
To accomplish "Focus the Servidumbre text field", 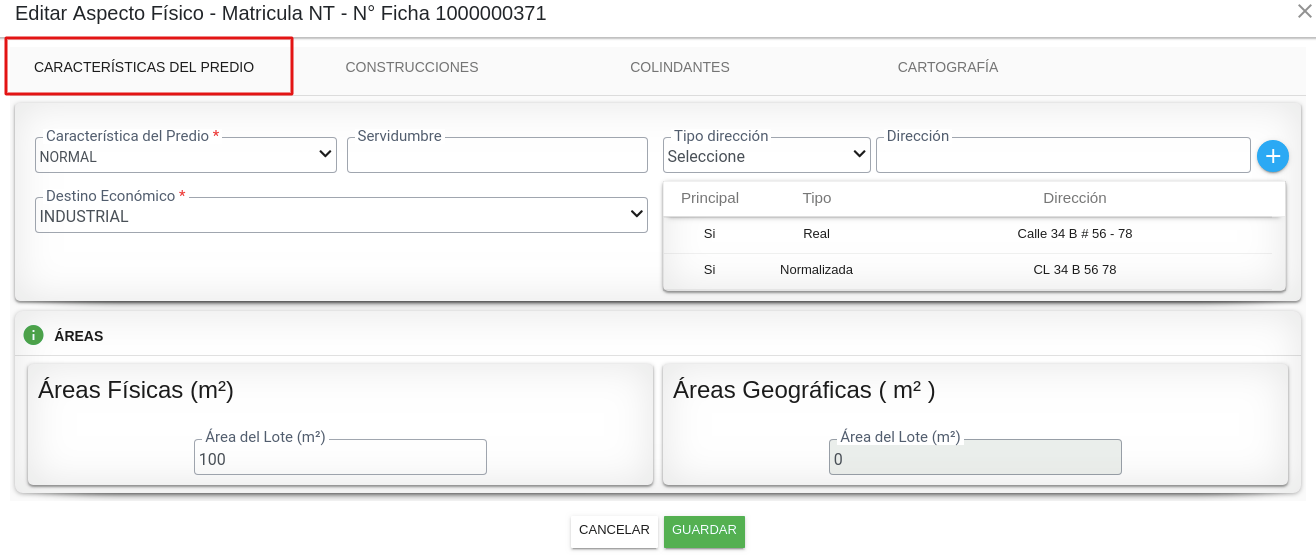I will [497, 157].
